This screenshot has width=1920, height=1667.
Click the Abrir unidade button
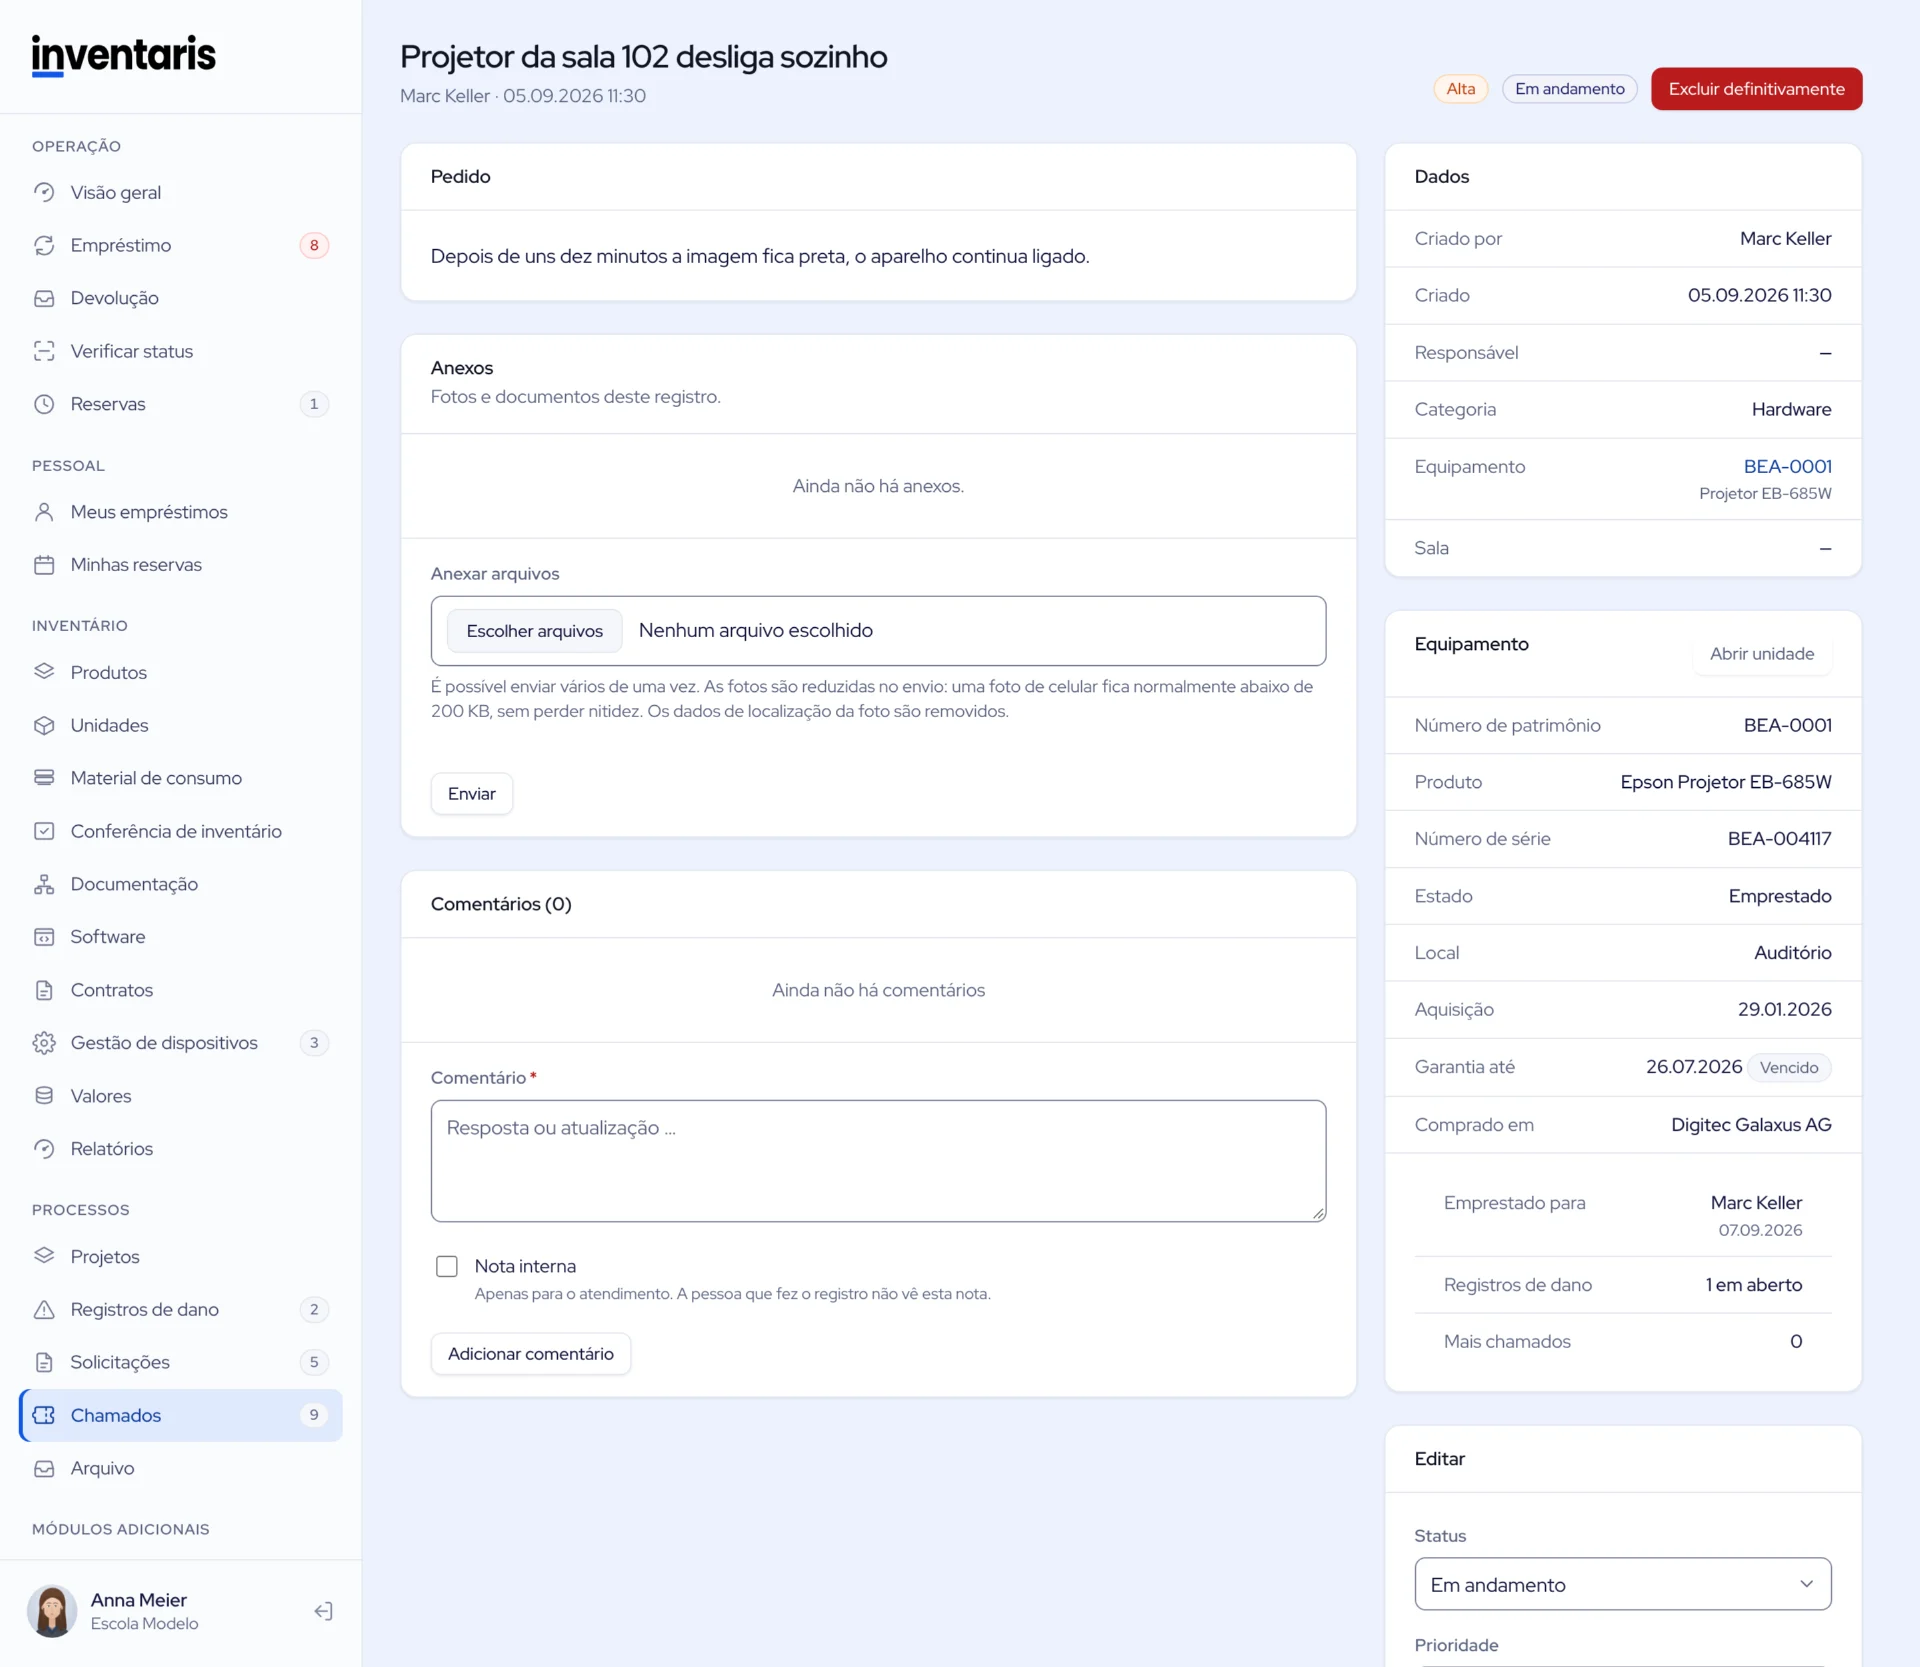pos(1761,654)
